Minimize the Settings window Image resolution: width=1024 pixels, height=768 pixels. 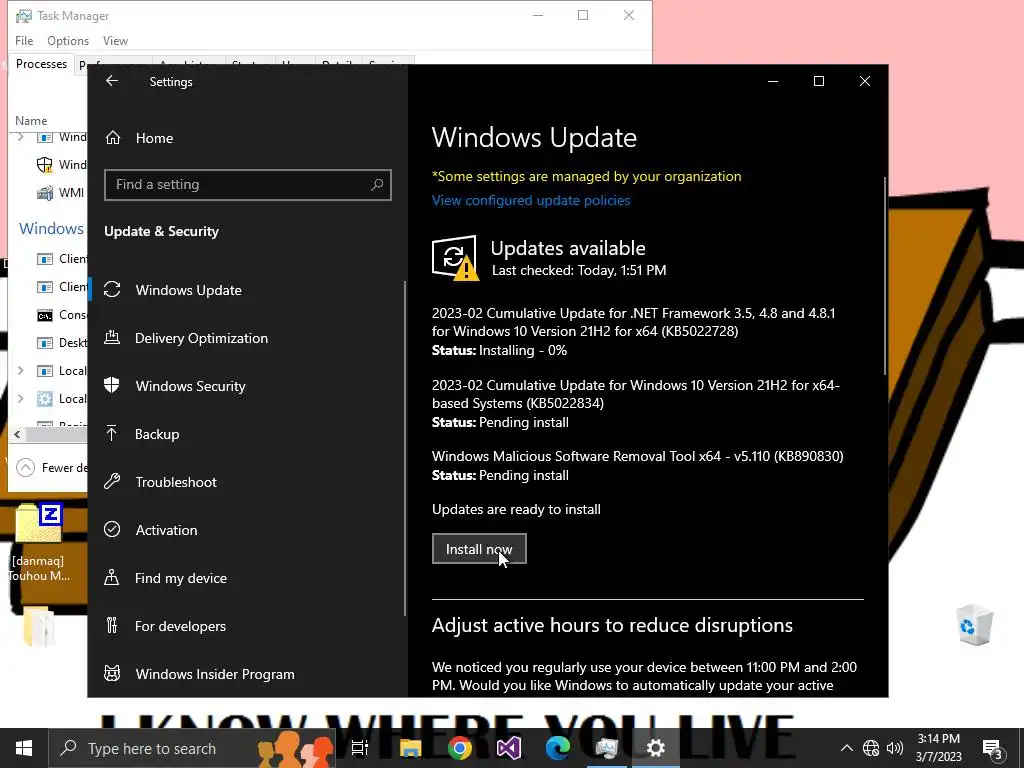coord(773,81)
